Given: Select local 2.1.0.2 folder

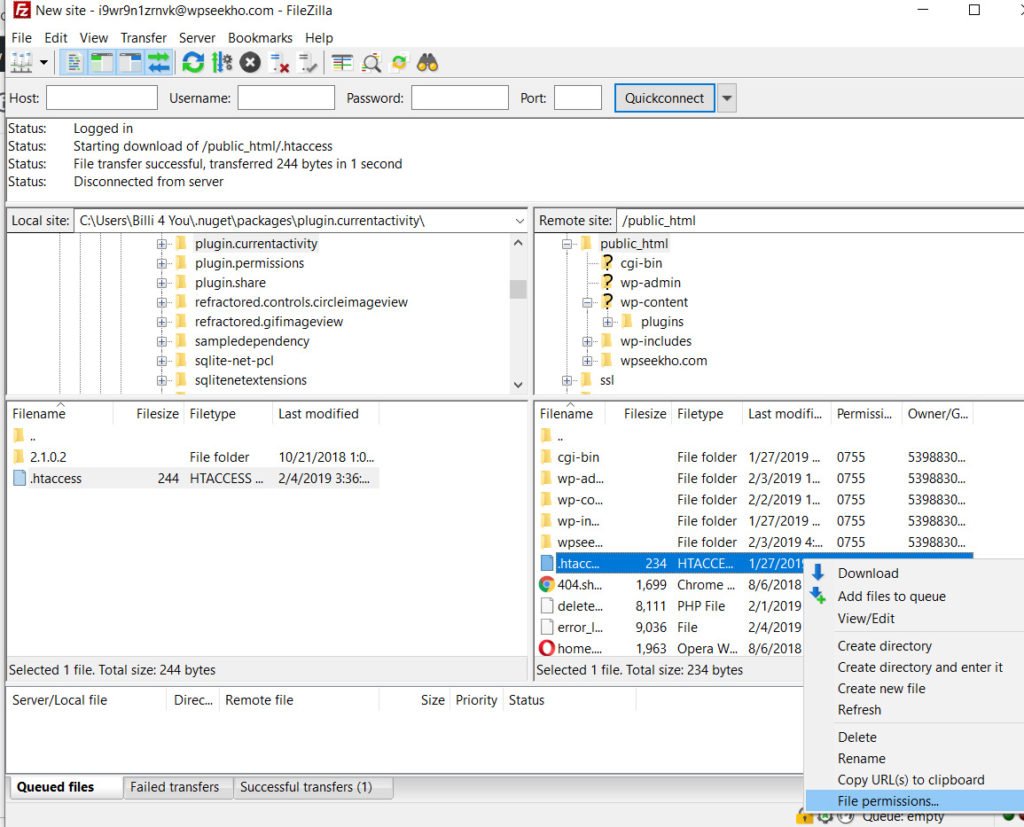Looking at the screenshot, I should pos(192,457).
